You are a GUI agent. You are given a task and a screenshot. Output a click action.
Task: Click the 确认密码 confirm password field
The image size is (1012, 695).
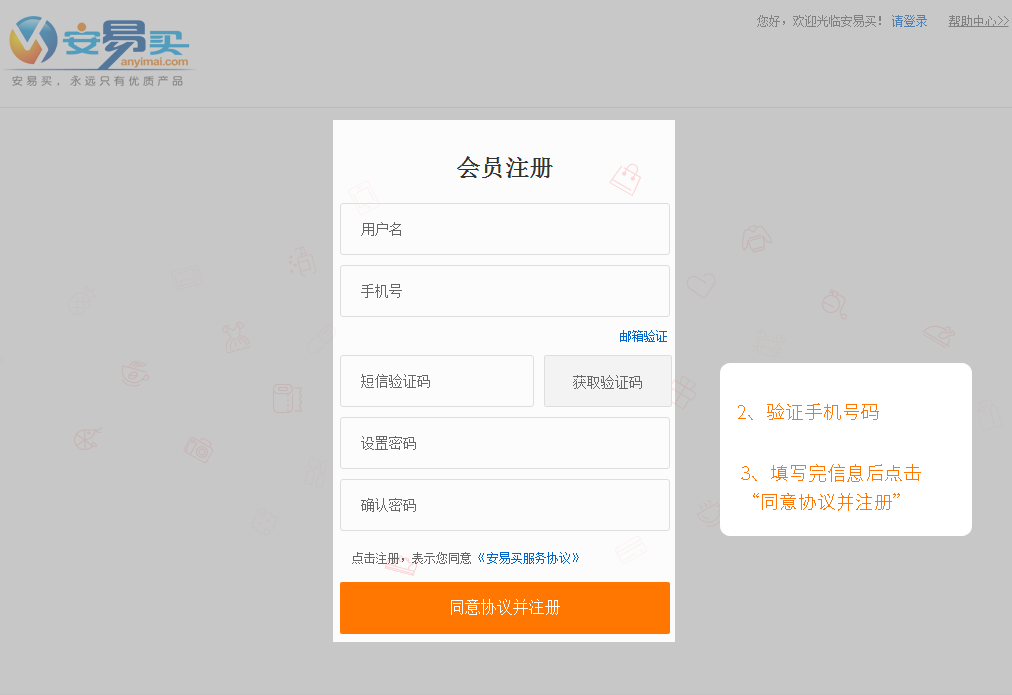click(505, 505)
